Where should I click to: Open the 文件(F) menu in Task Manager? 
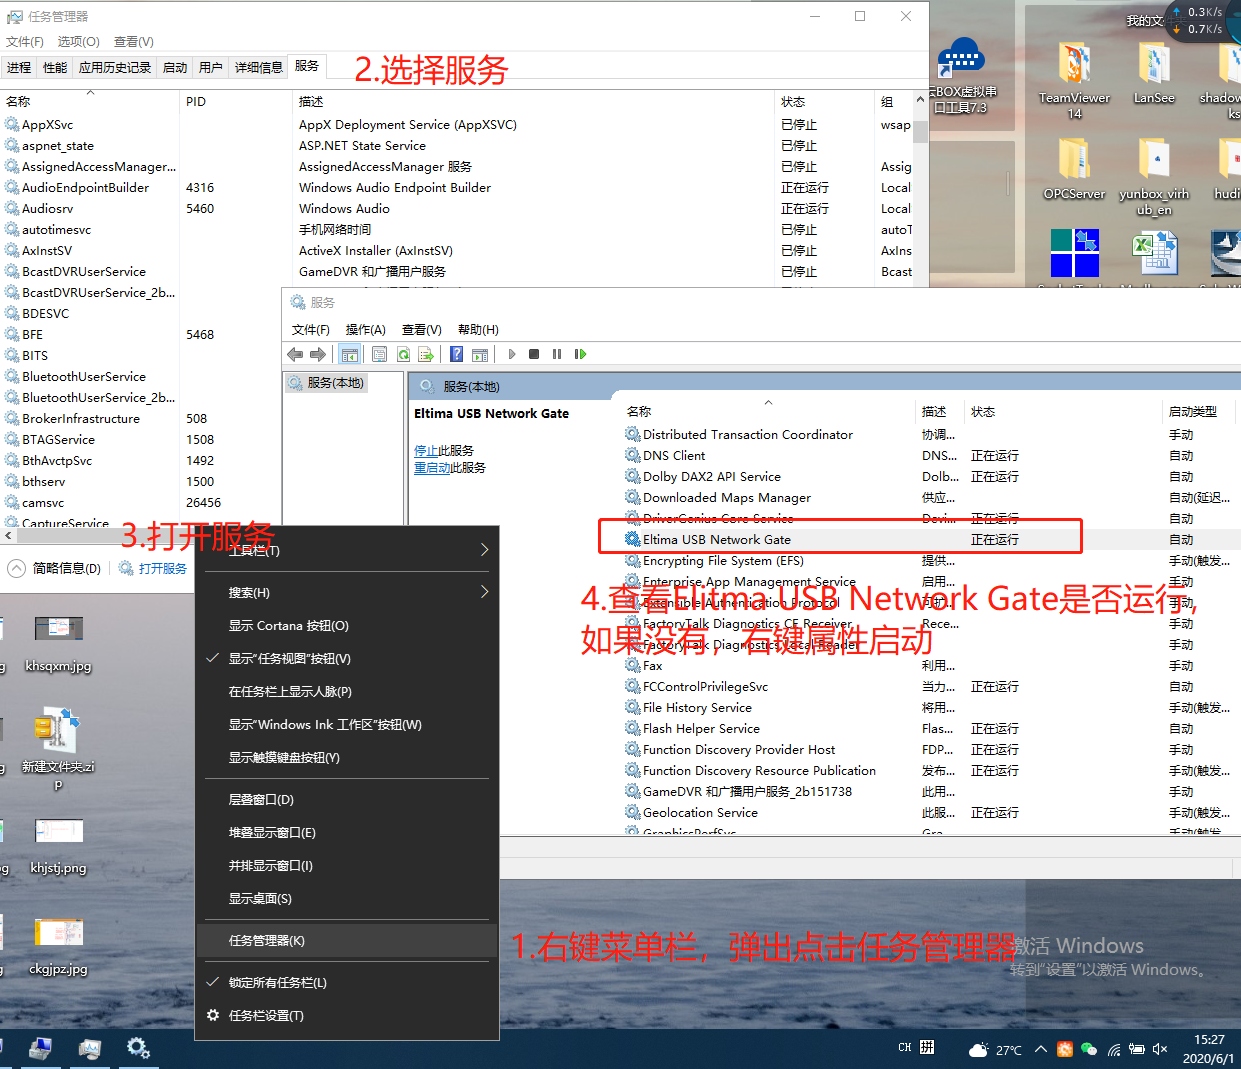click(25, 42)
